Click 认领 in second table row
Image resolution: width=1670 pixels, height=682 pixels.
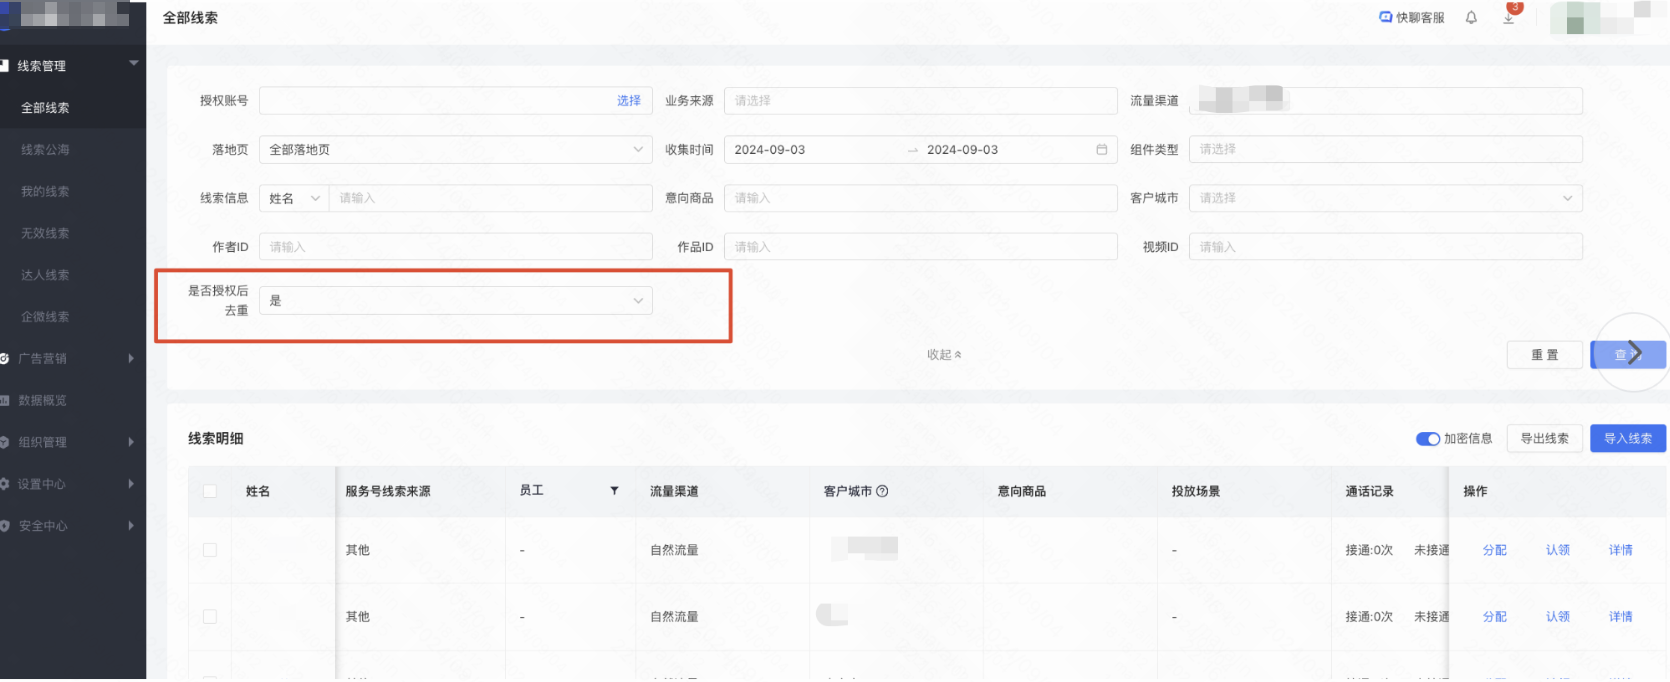pyautogui.click(x=1557, y=617)
